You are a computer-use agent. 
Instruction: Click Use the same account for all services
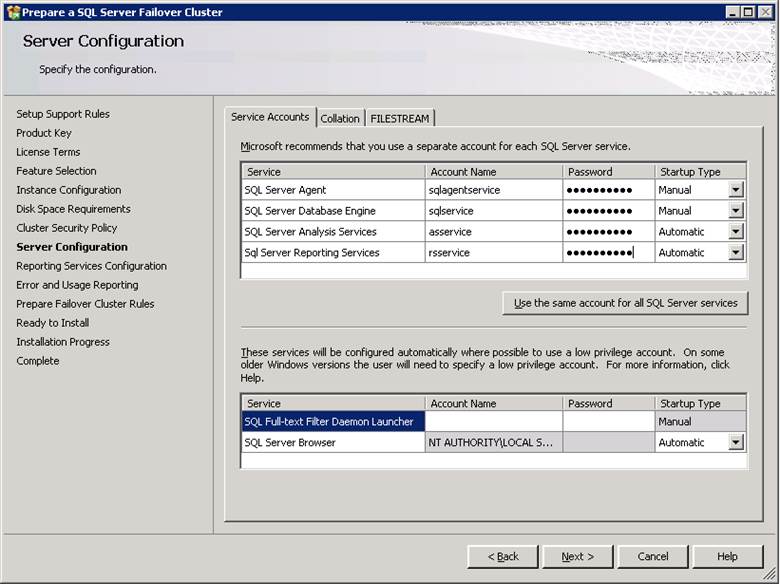click(625, 303)
